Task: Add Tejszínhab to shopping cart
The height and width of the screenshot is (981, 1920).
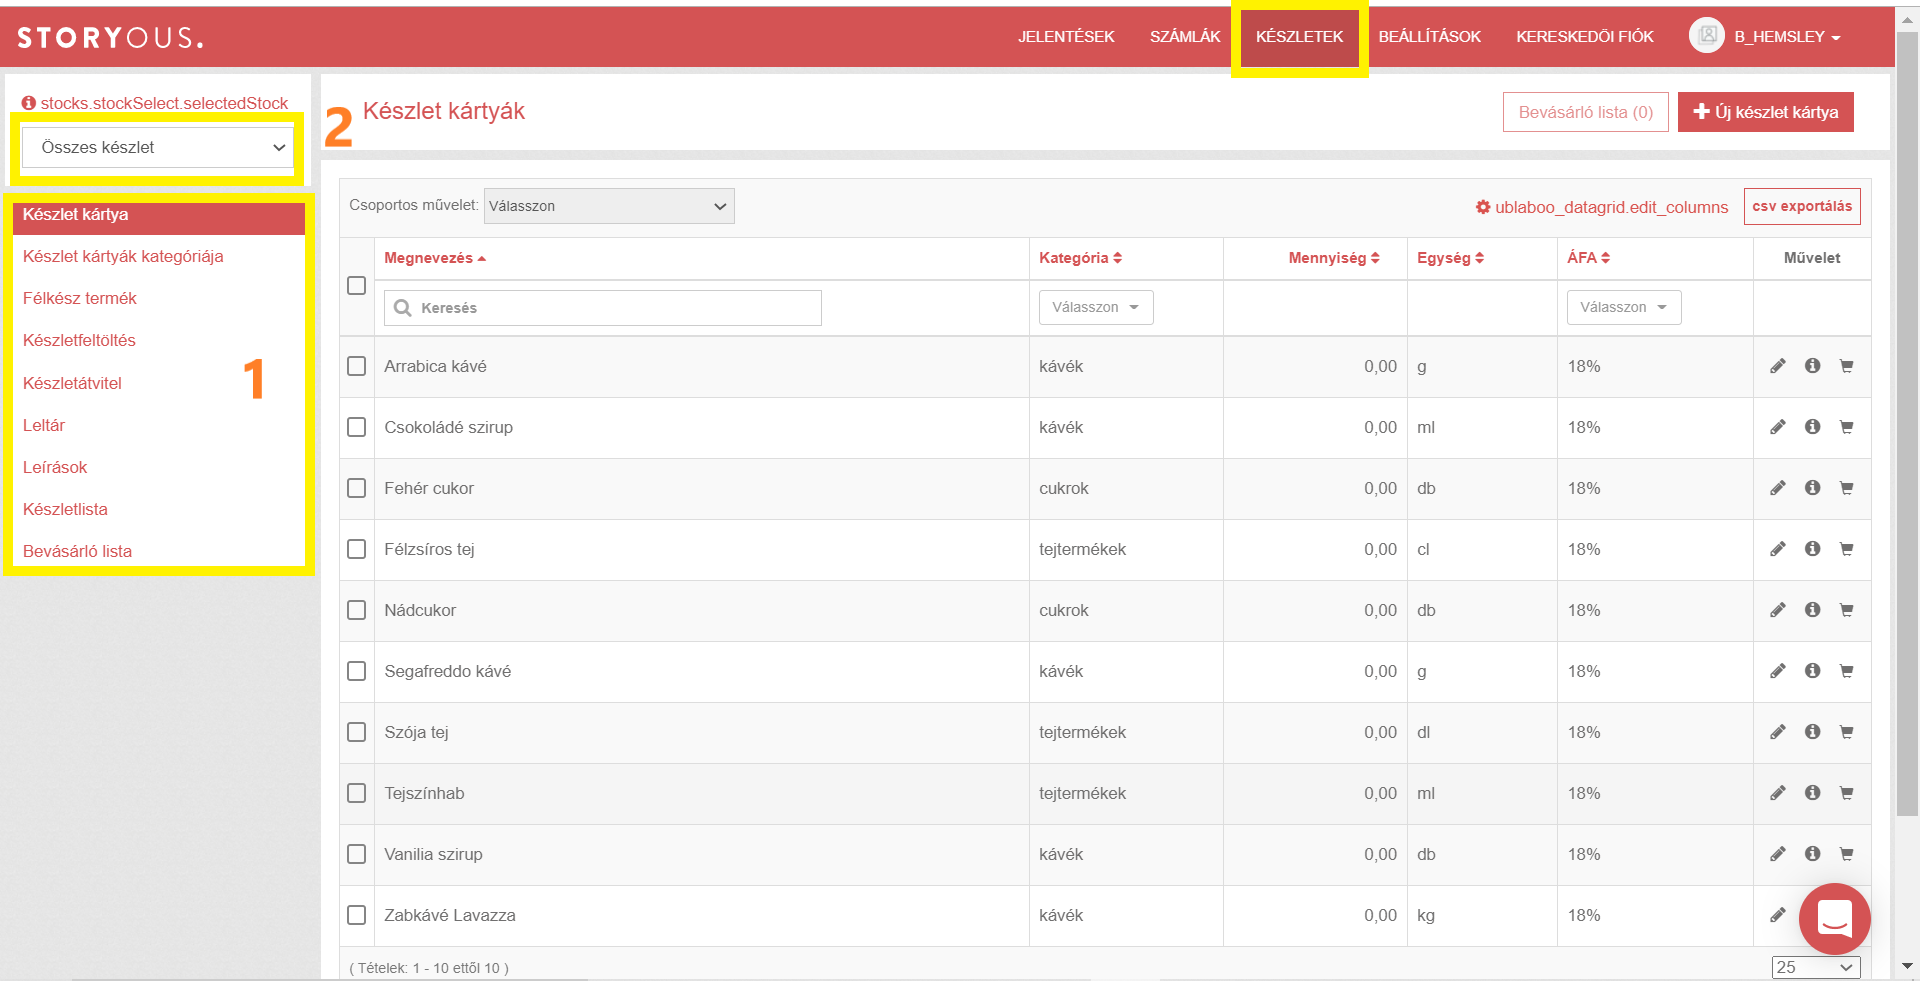Action: point(1846,793)
